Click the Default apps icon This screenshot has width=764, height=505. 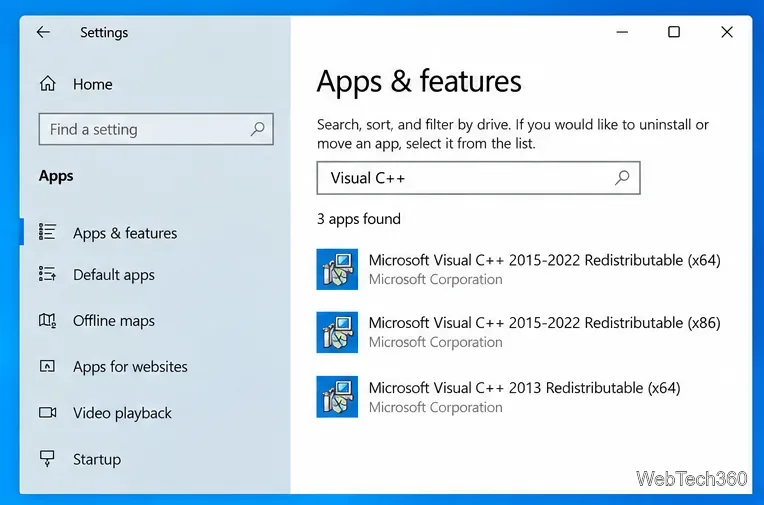[47, 274]
